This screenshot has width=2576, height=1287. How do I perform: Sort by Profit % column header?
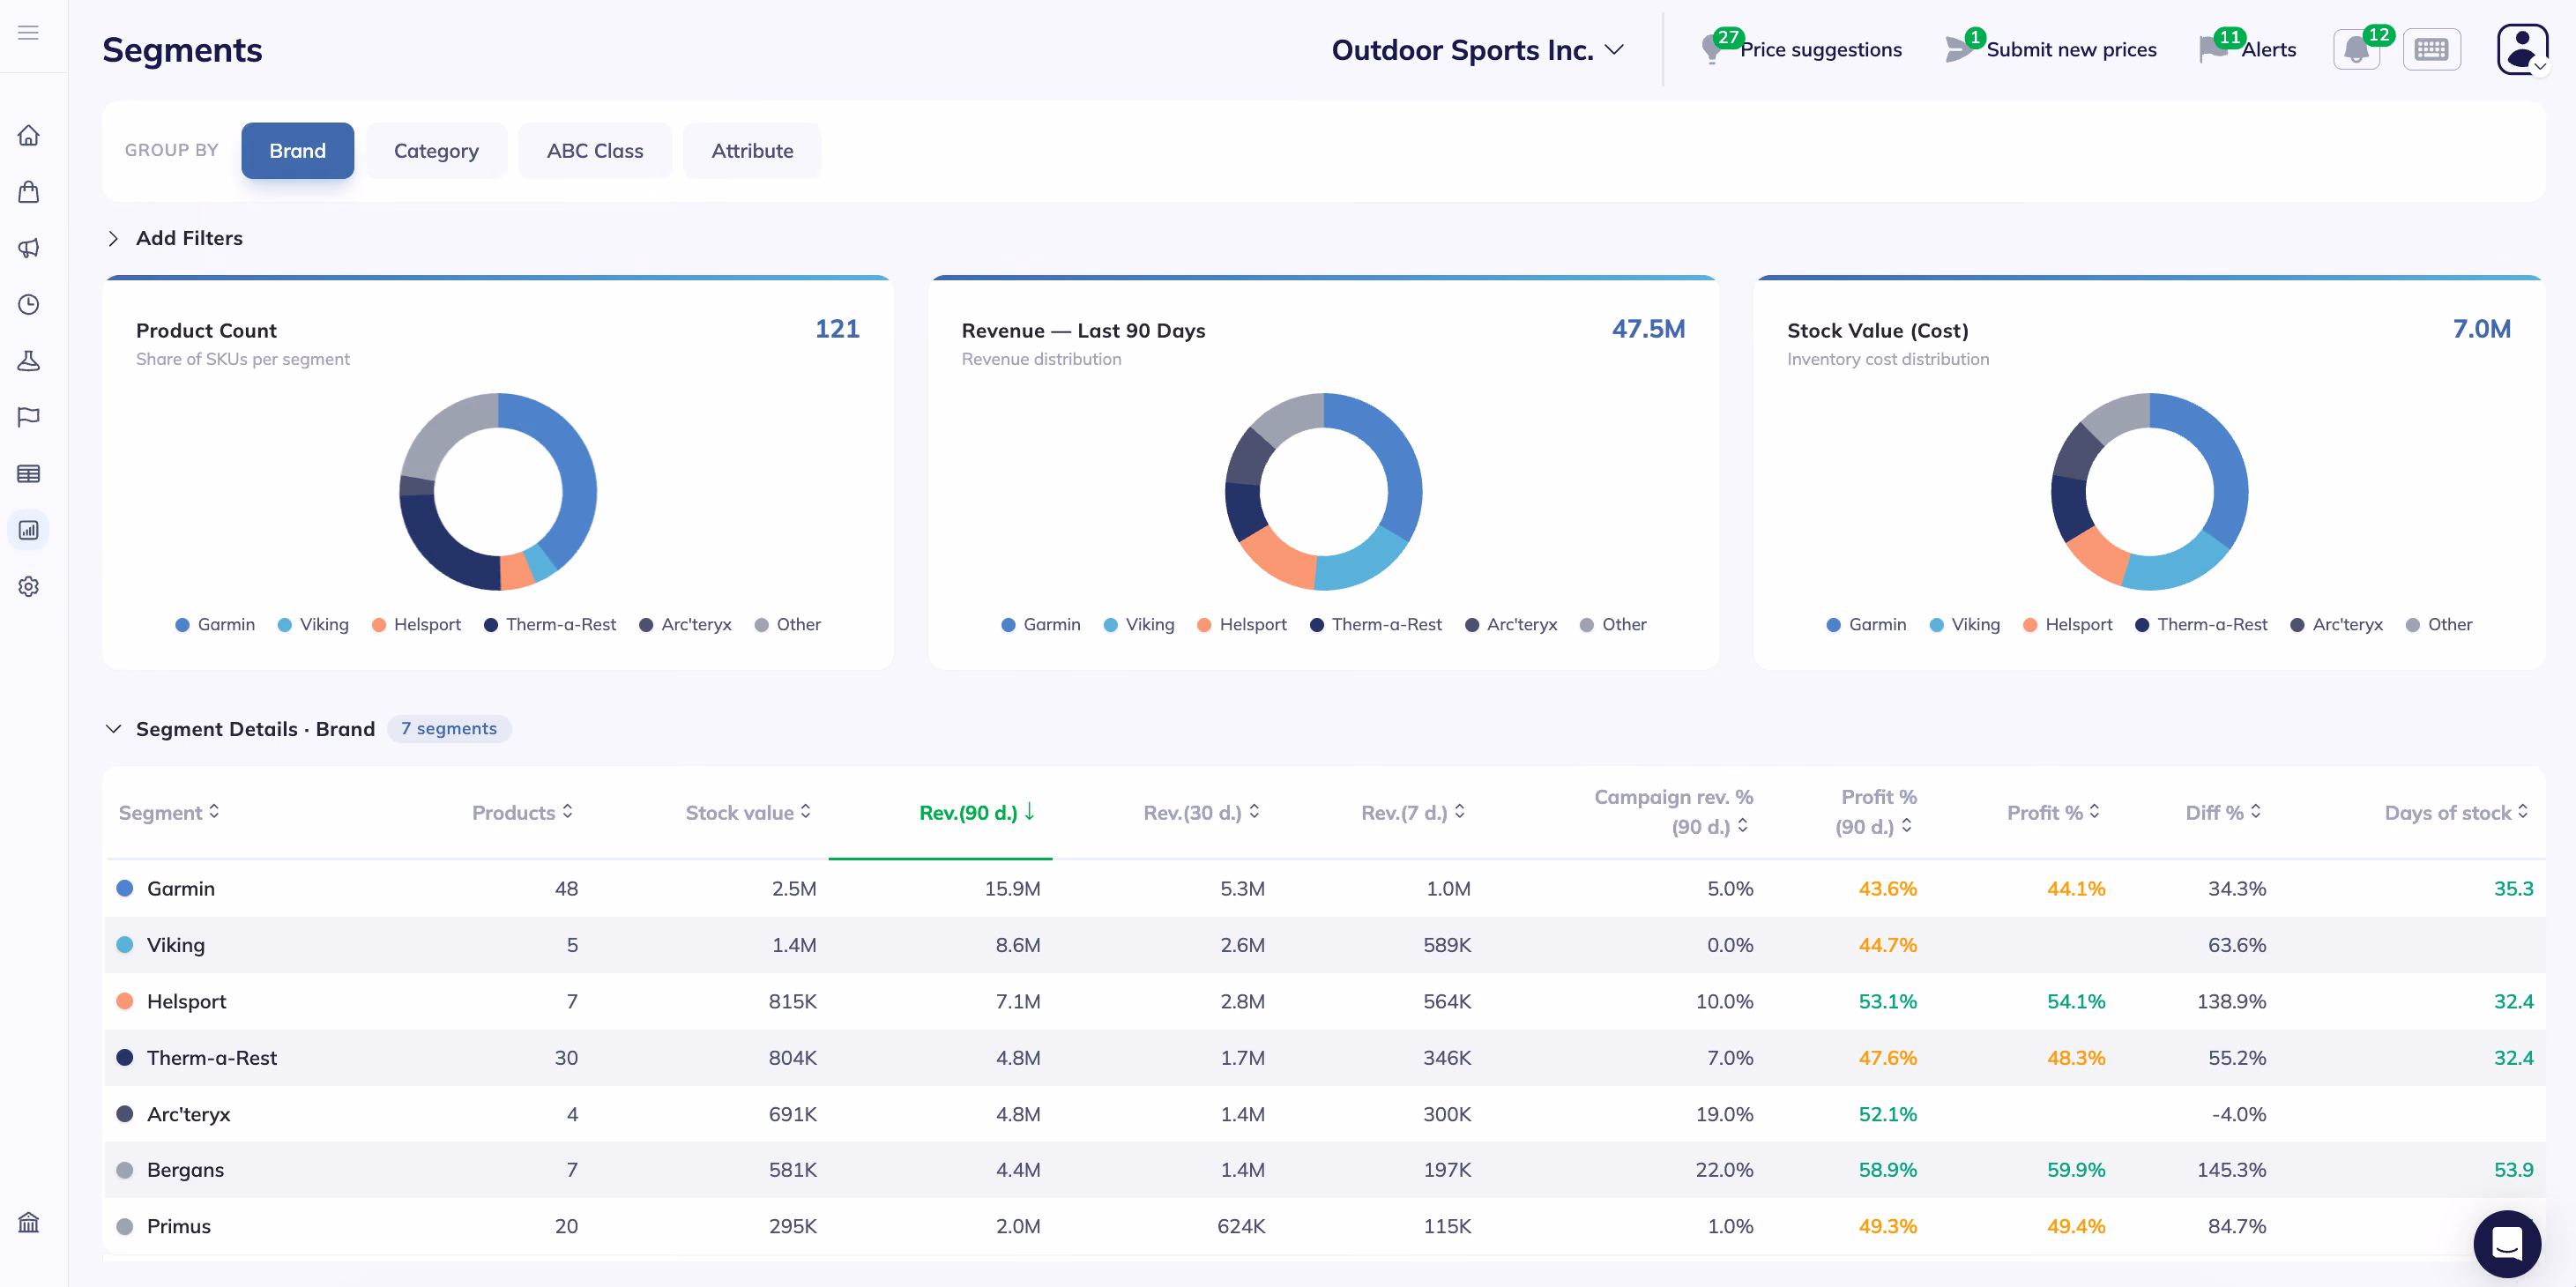coord(2054,813)
